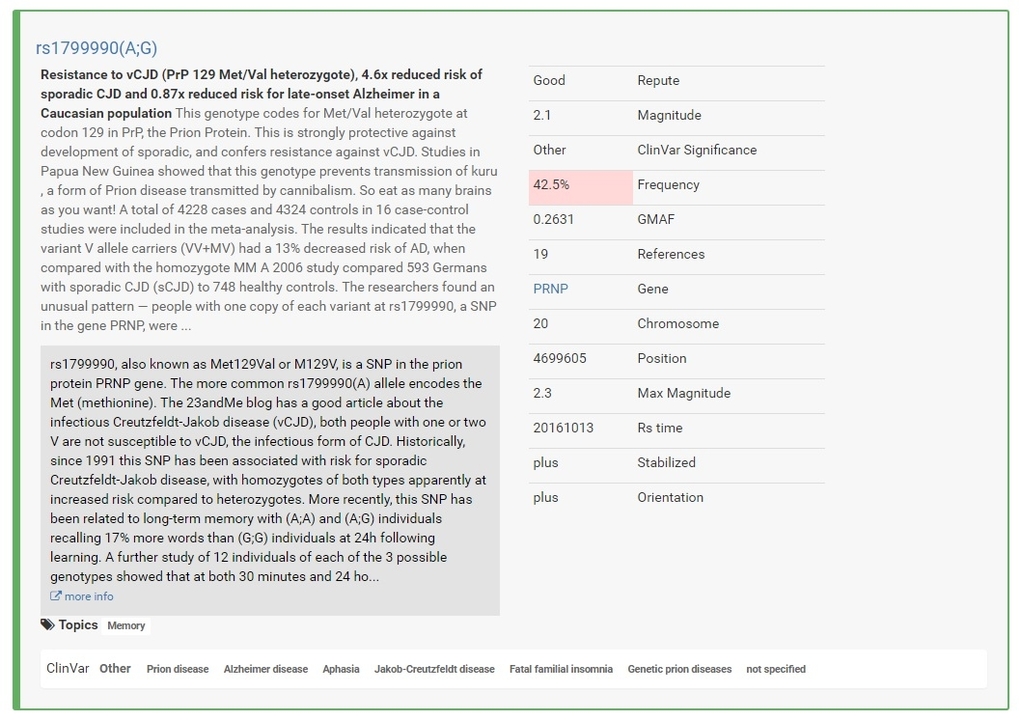Open the rs1799990(A;G) title link

tap(96, 48)
